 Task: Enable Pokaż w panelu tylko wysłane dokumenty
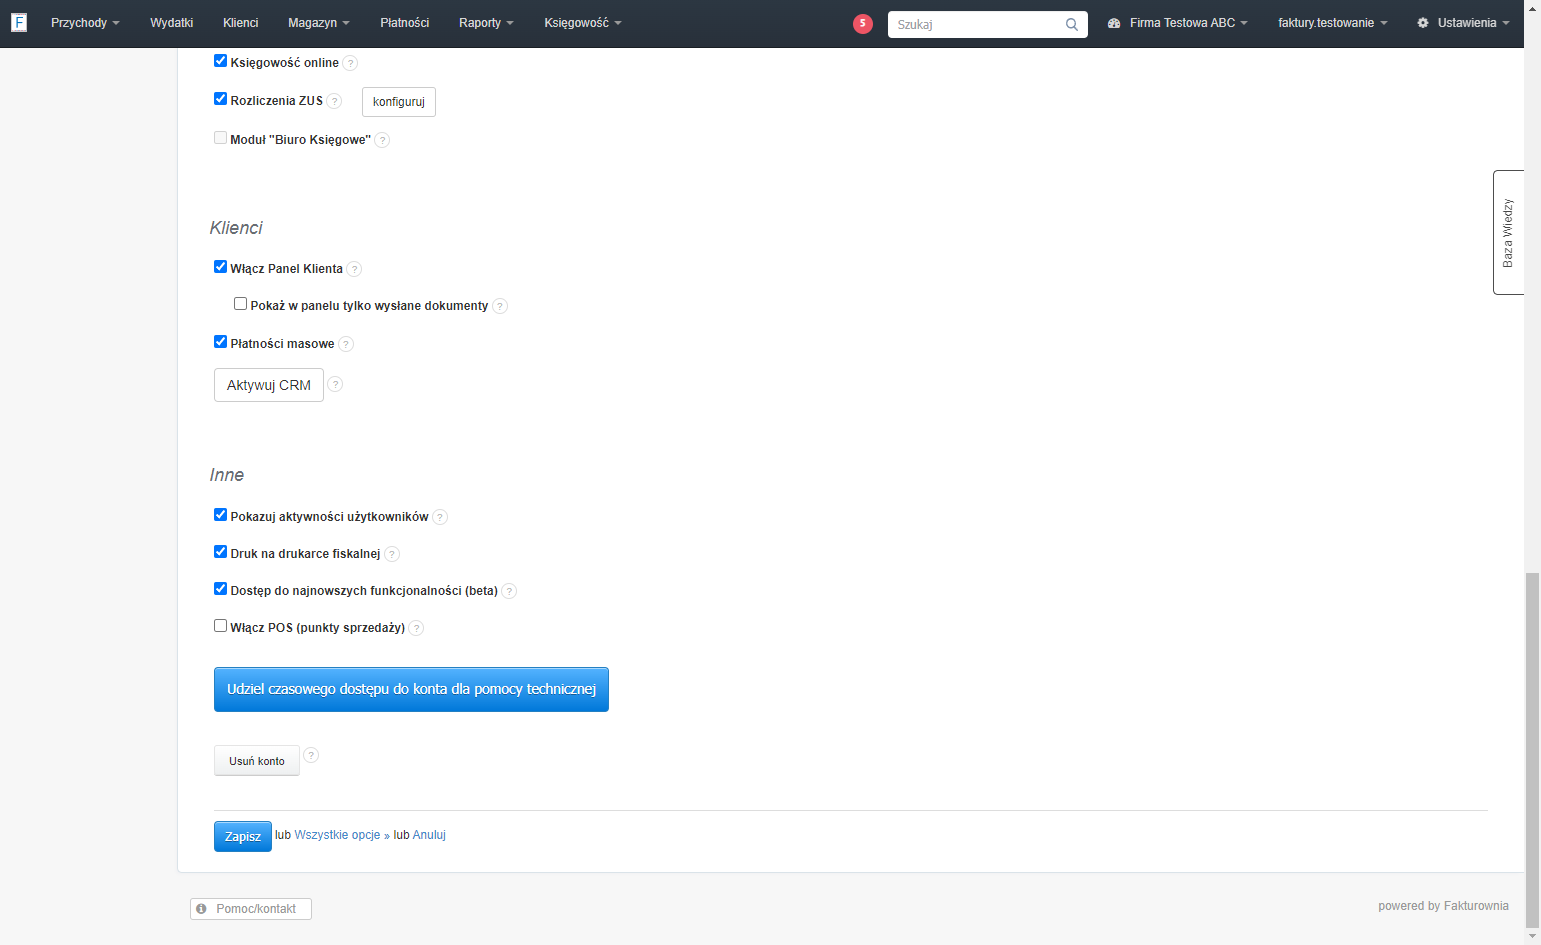tap(240, 304)
